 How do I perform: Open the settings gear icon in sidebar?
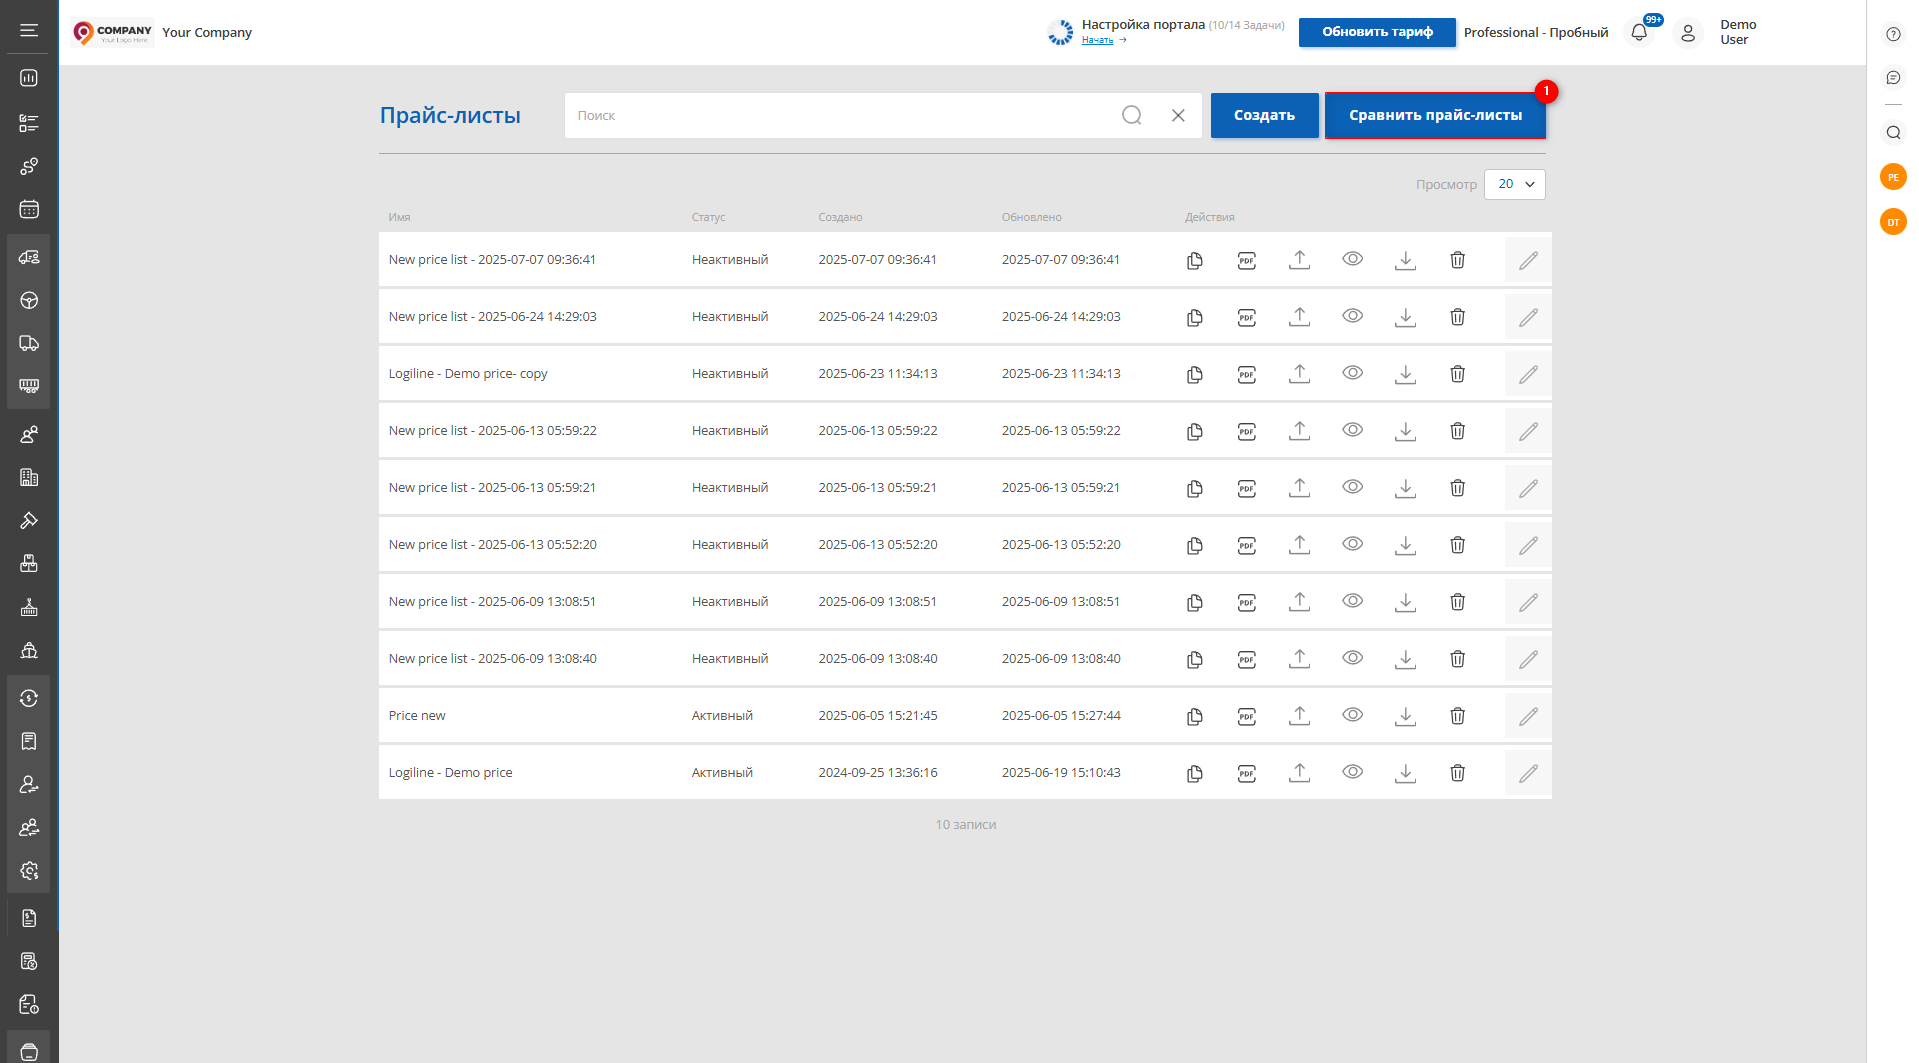pyautogui.click(x=29, y=870)
